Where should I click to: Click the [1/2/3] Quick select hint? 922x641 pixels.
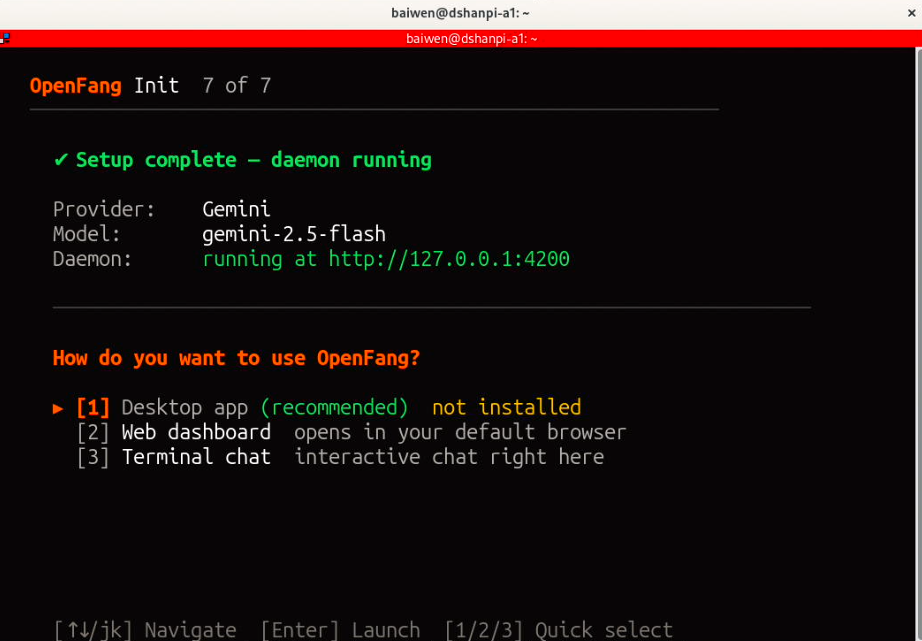[558, 630]
